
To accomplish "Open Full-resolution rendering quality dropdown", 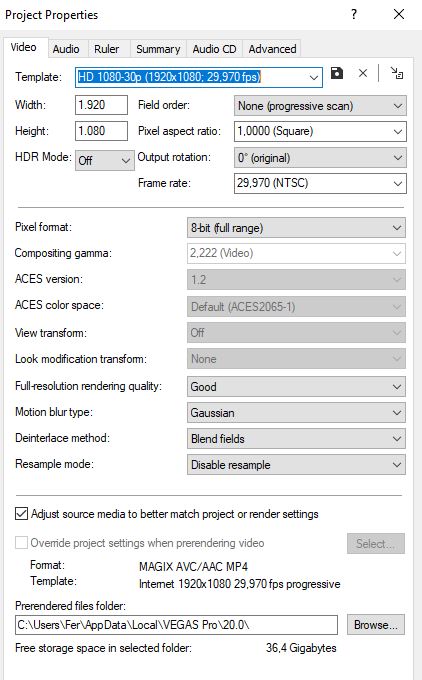I will tap(296, 386).
